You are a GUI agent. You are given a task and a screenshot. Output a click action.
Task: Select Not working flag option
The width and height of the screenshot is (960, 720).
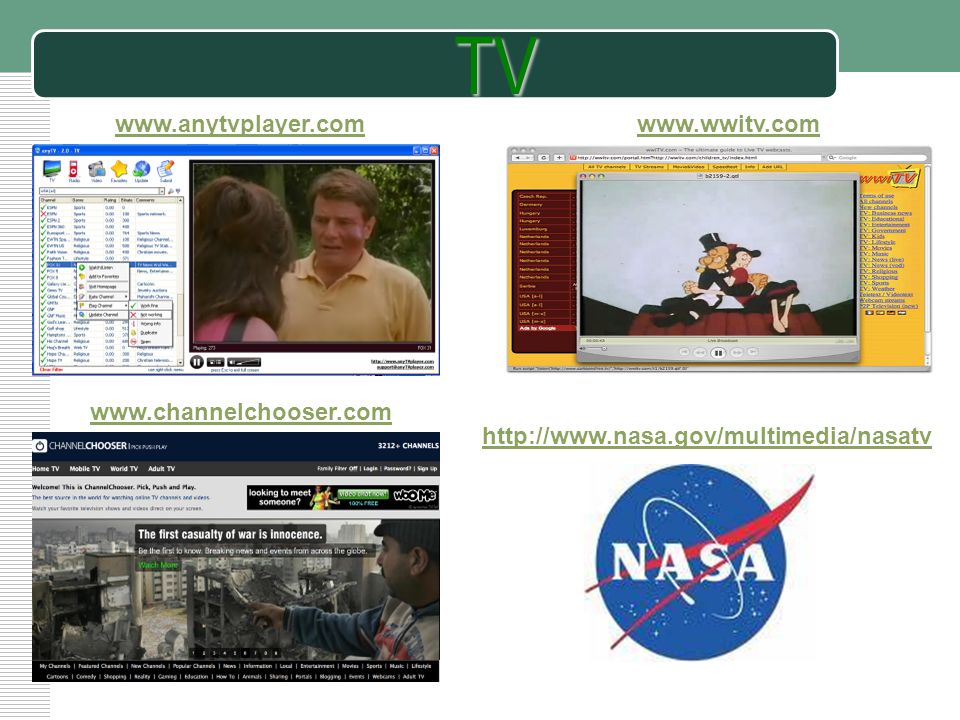pos(151,315)
